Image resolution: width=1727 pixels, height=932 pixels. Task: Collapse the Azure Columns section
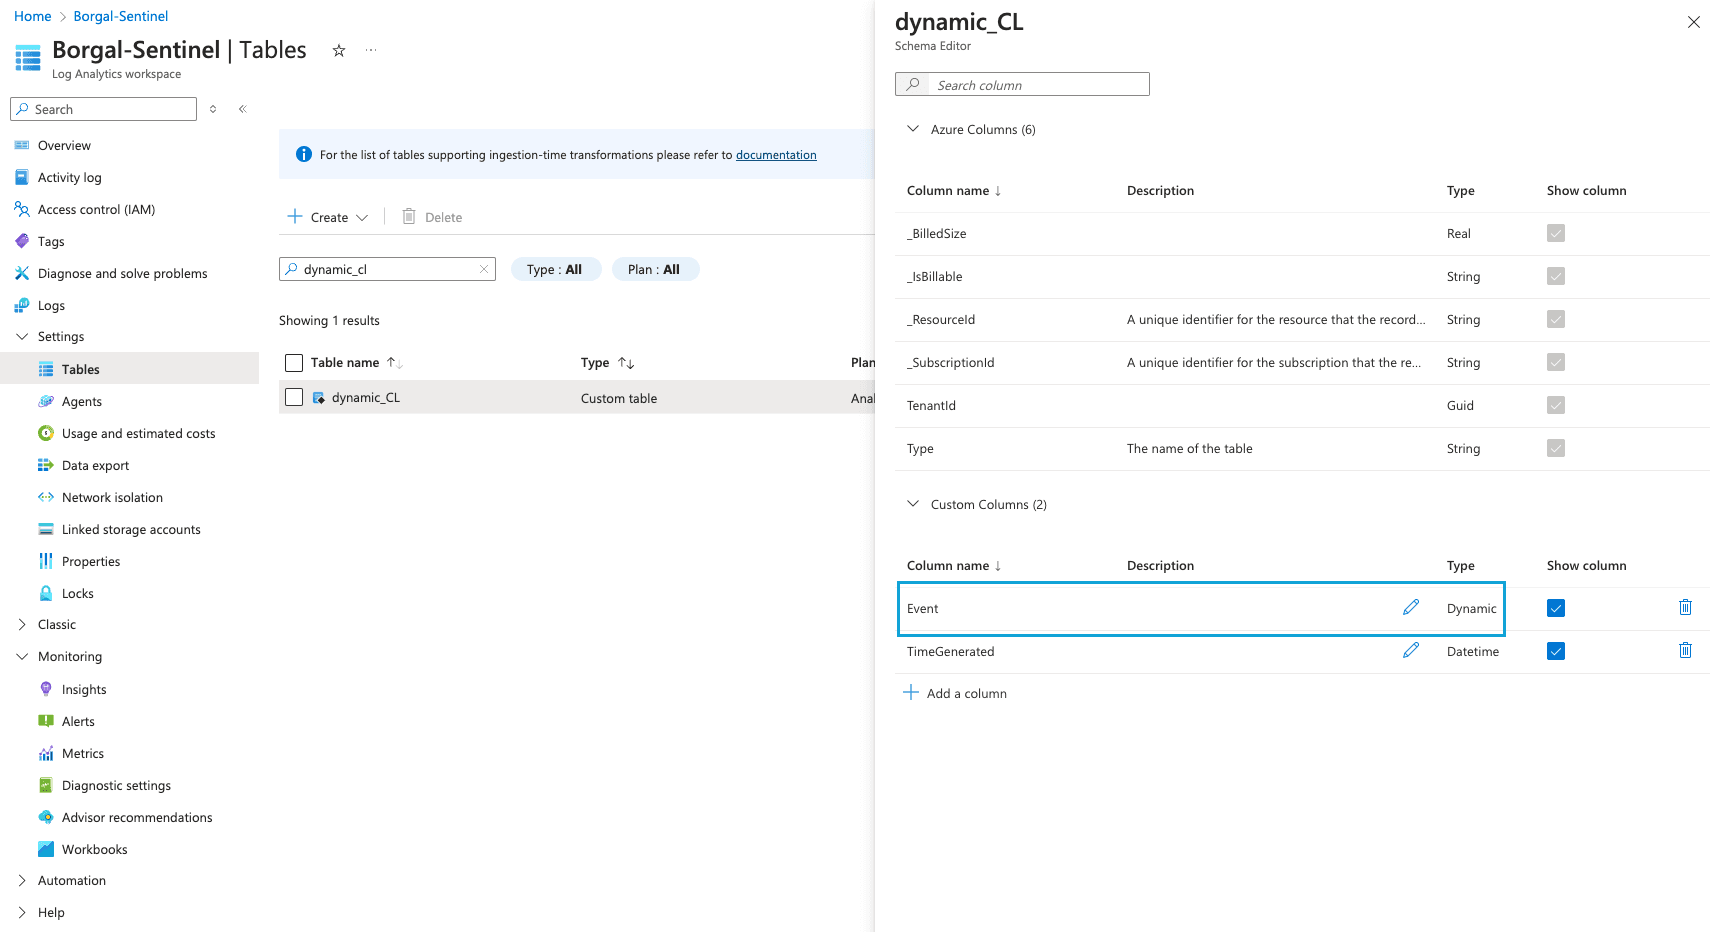(913, 129)
